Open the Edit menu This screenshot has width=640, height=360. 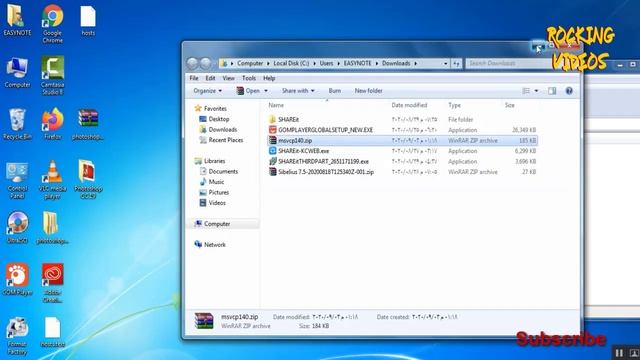pyautogui.click(x=210, y=78)
